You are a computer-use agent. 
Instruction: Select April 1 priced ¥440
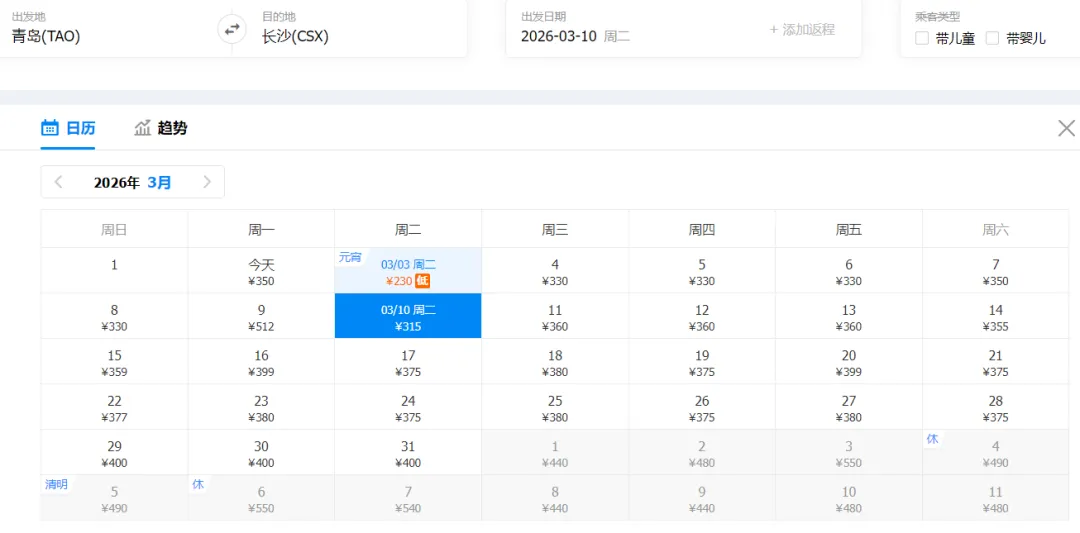pos(555,452)
